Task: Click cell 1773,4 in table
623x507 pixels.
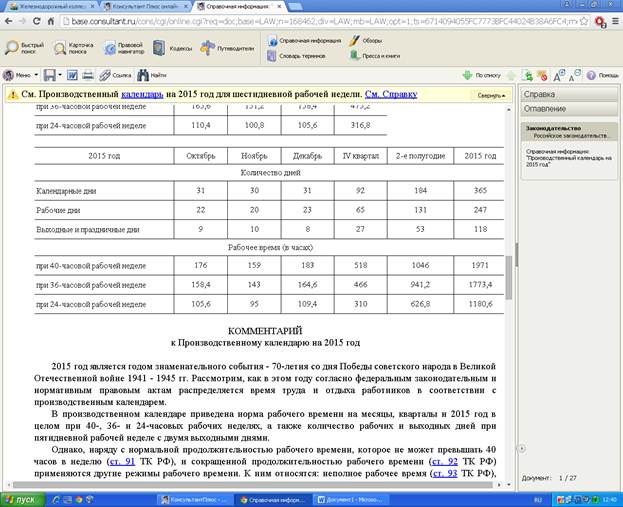Action: point(480,284)
